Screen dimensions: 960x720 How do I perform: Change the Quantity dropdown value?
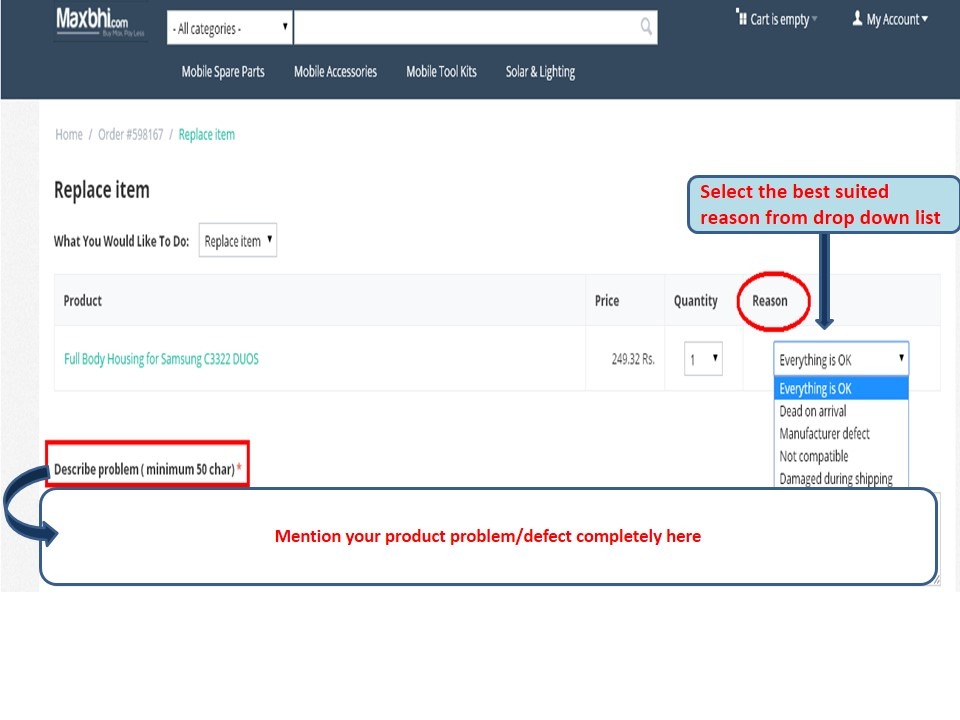[x=703, y=359]
